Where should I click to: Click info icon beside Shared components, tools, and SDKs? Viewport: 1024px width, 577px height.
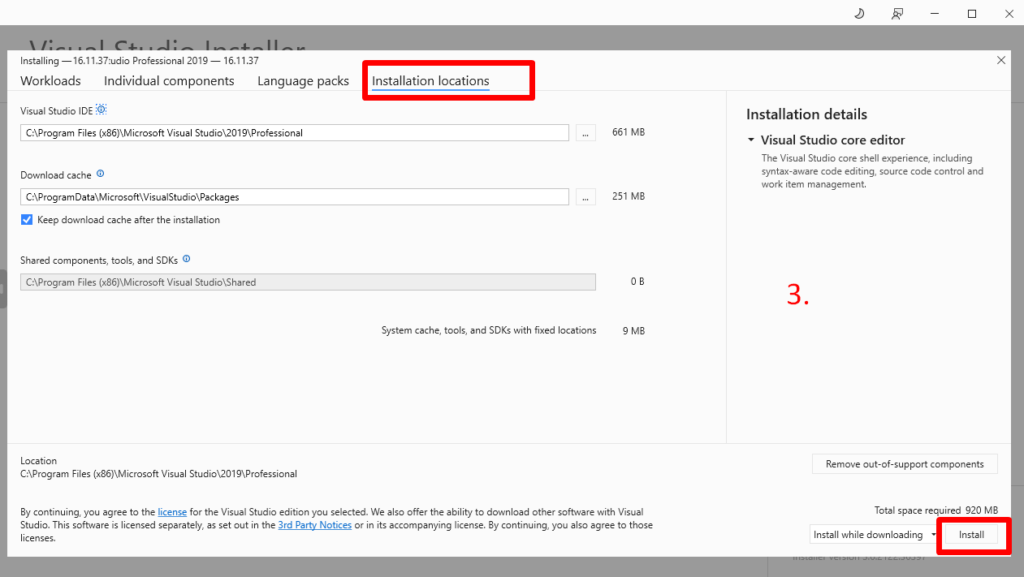pyautogui.click(x=186, y=259)
